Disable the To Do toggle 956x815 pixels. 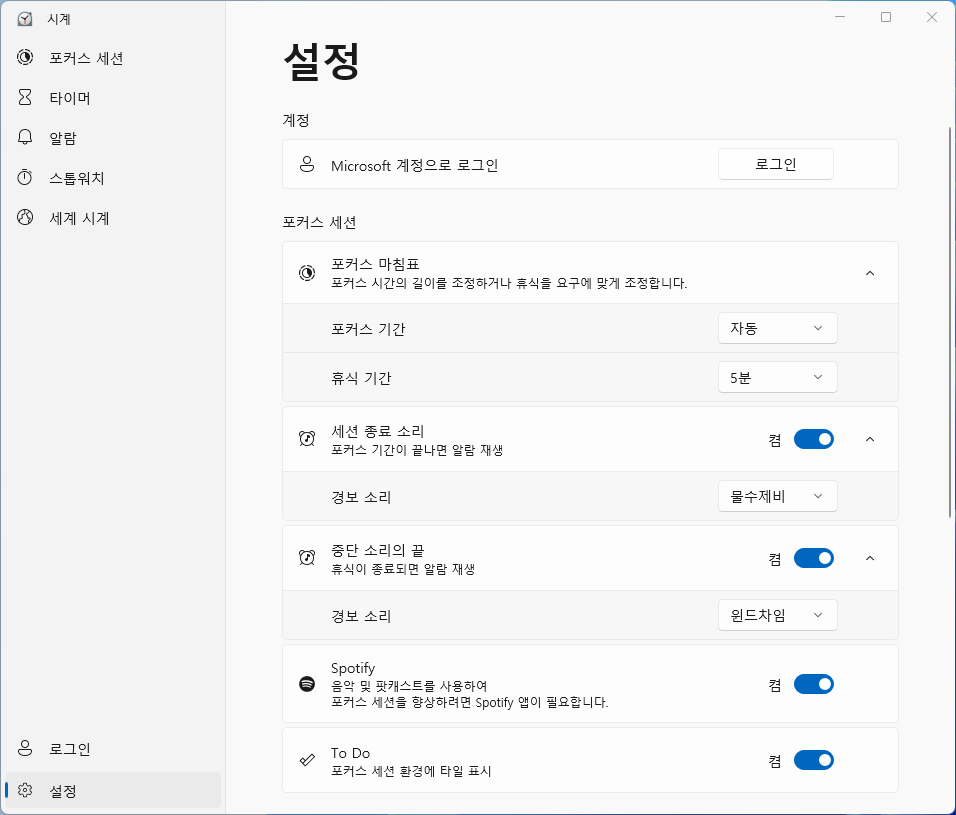click(x=814, y=760)
